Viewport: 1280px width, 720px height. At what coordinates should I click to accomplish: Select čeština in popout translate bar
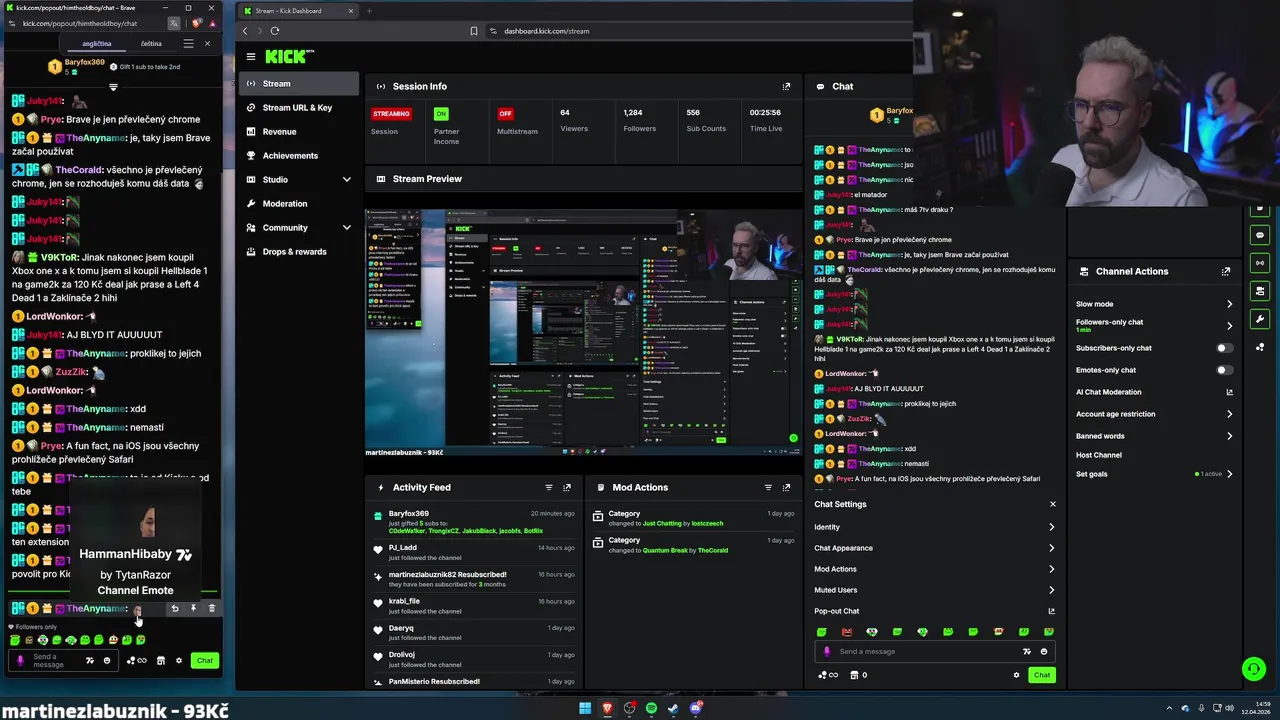151,44
